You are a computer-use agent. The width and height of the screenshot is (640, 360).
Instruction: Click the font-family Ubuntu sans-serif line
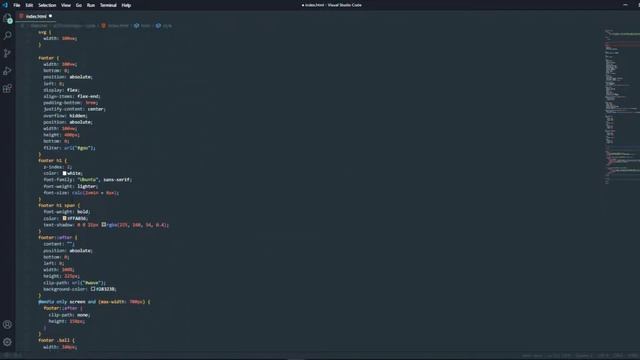coord(88,180)
